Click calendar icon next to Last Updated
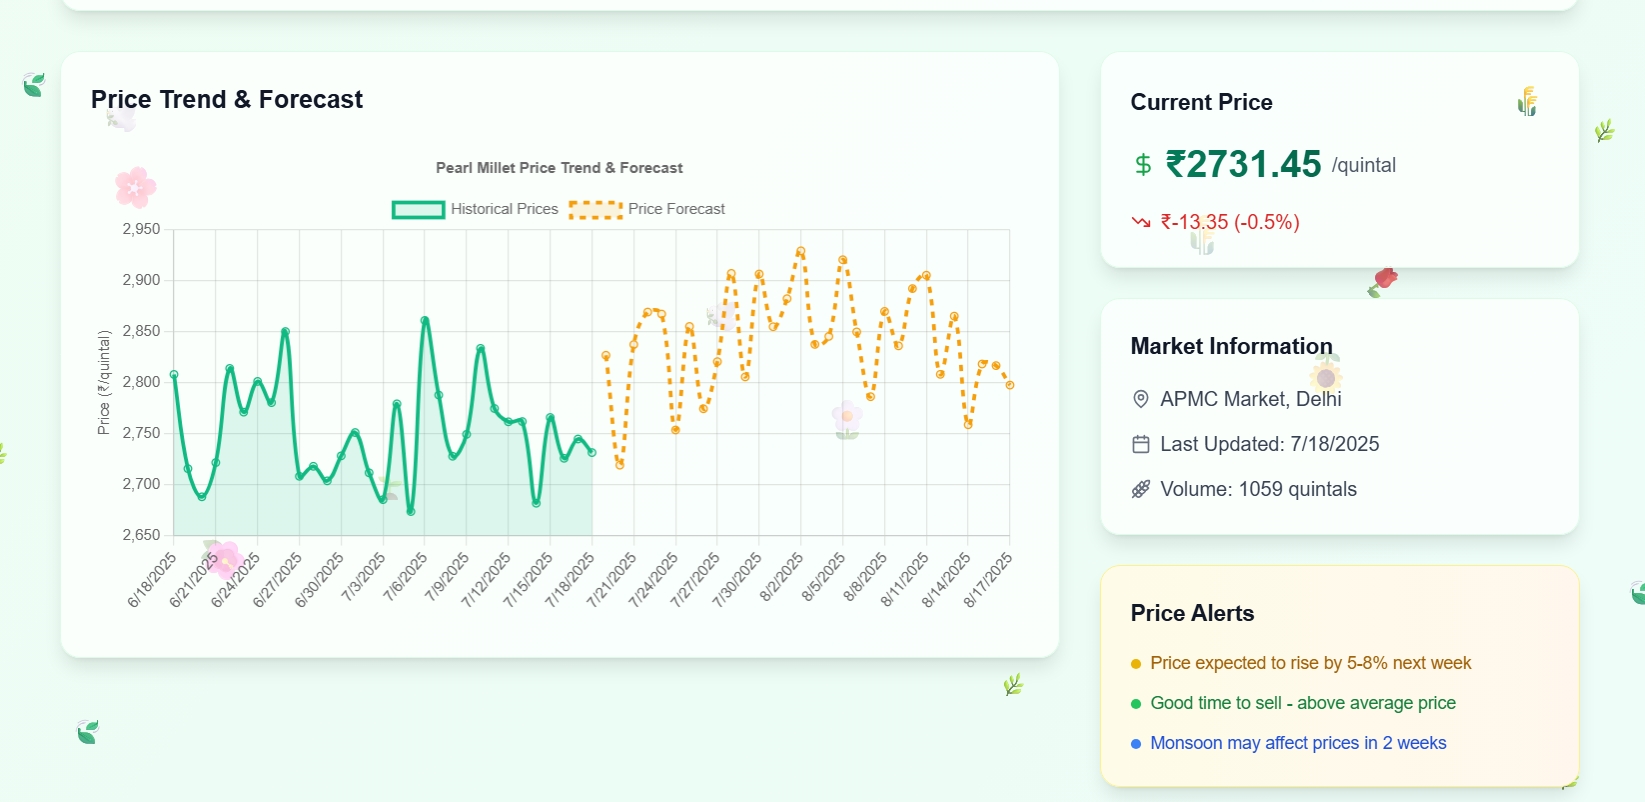The image size is (1645, 802). (x=1140, y=444)
